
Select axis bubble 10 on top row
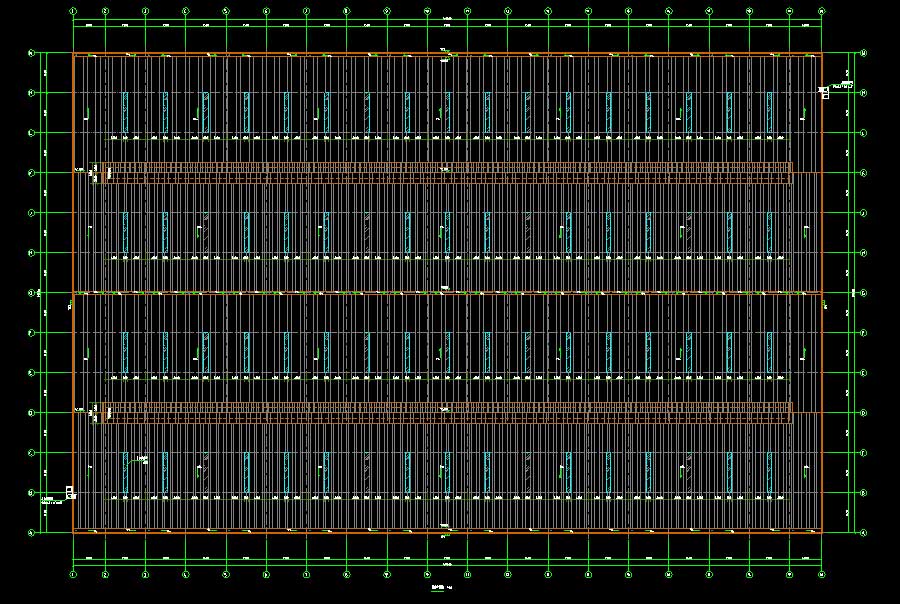click(x=427, y=11)
